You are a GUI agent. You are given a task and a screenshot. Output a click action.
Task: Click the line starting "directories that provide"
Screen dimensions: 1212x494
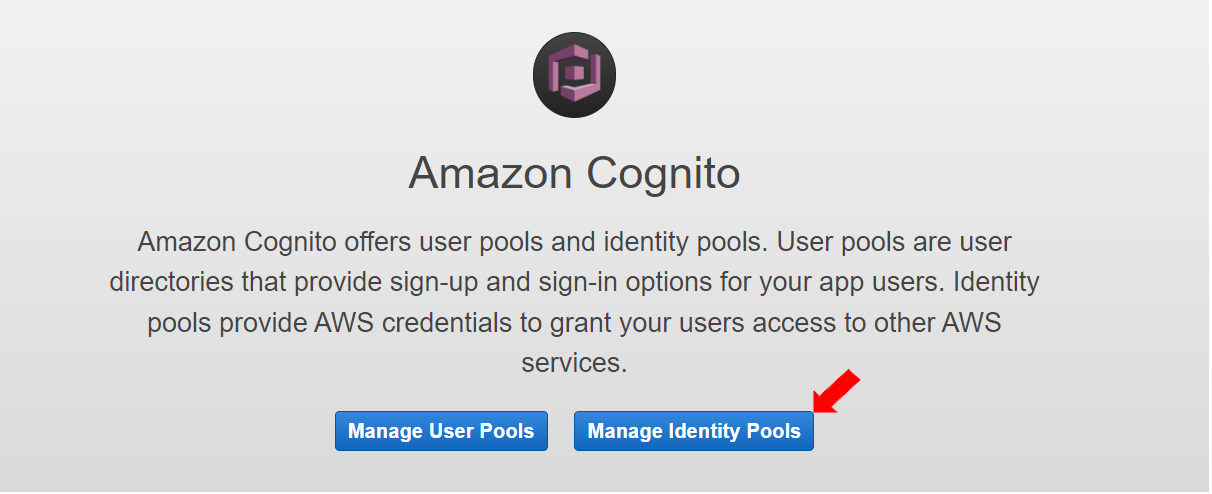(x=574, y=282)
